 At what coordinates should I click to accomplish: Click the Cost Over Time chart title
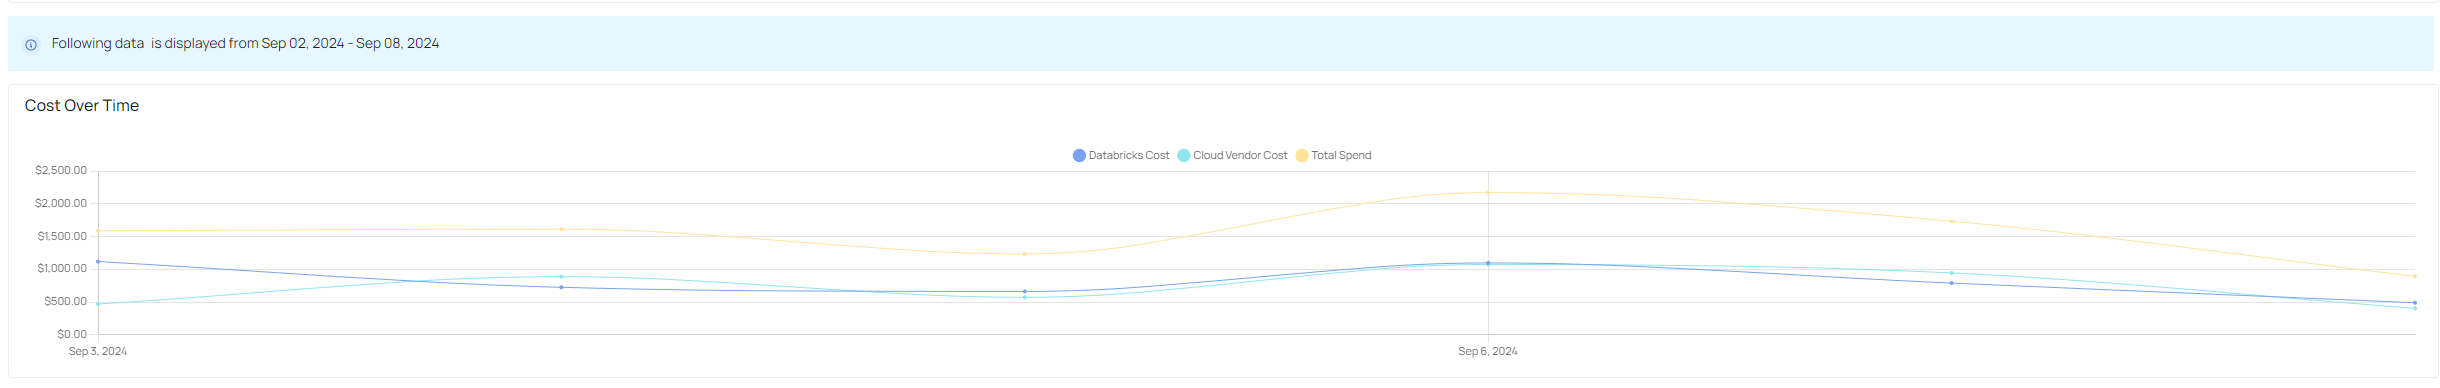pyautogui.click(x=82, y=106)
